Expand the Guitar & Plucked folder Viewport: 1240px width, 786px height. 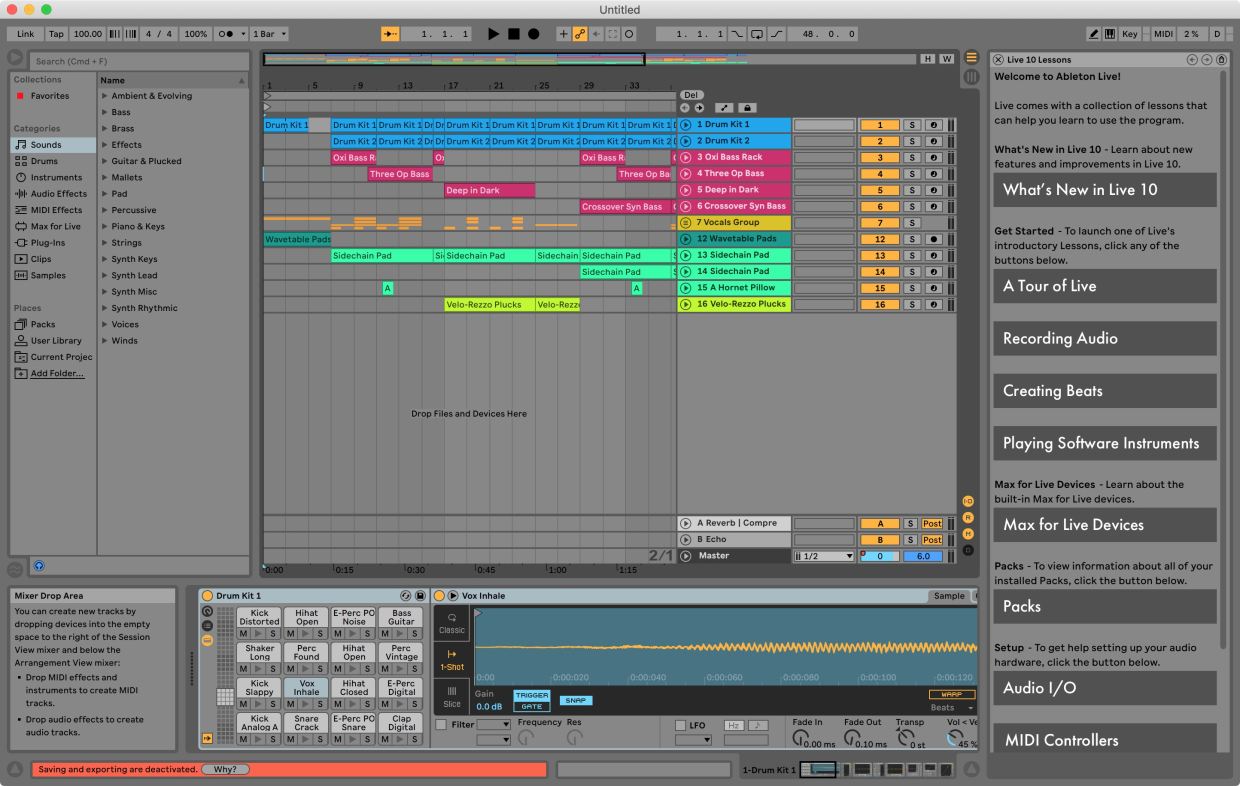104,161
